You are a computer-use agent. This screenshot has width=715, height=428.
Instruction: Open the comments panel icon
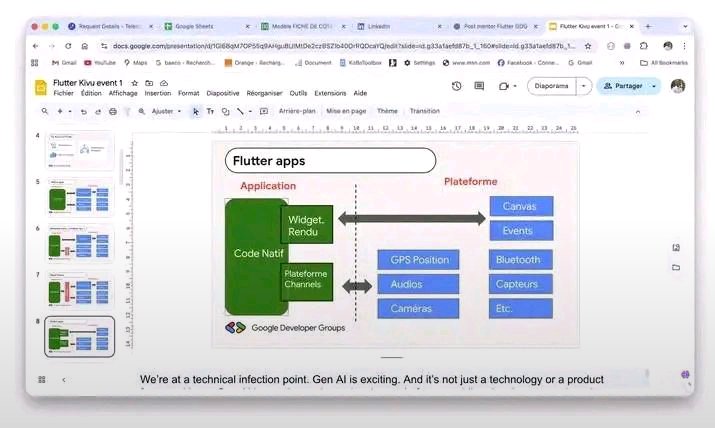(x=479, y=86)
